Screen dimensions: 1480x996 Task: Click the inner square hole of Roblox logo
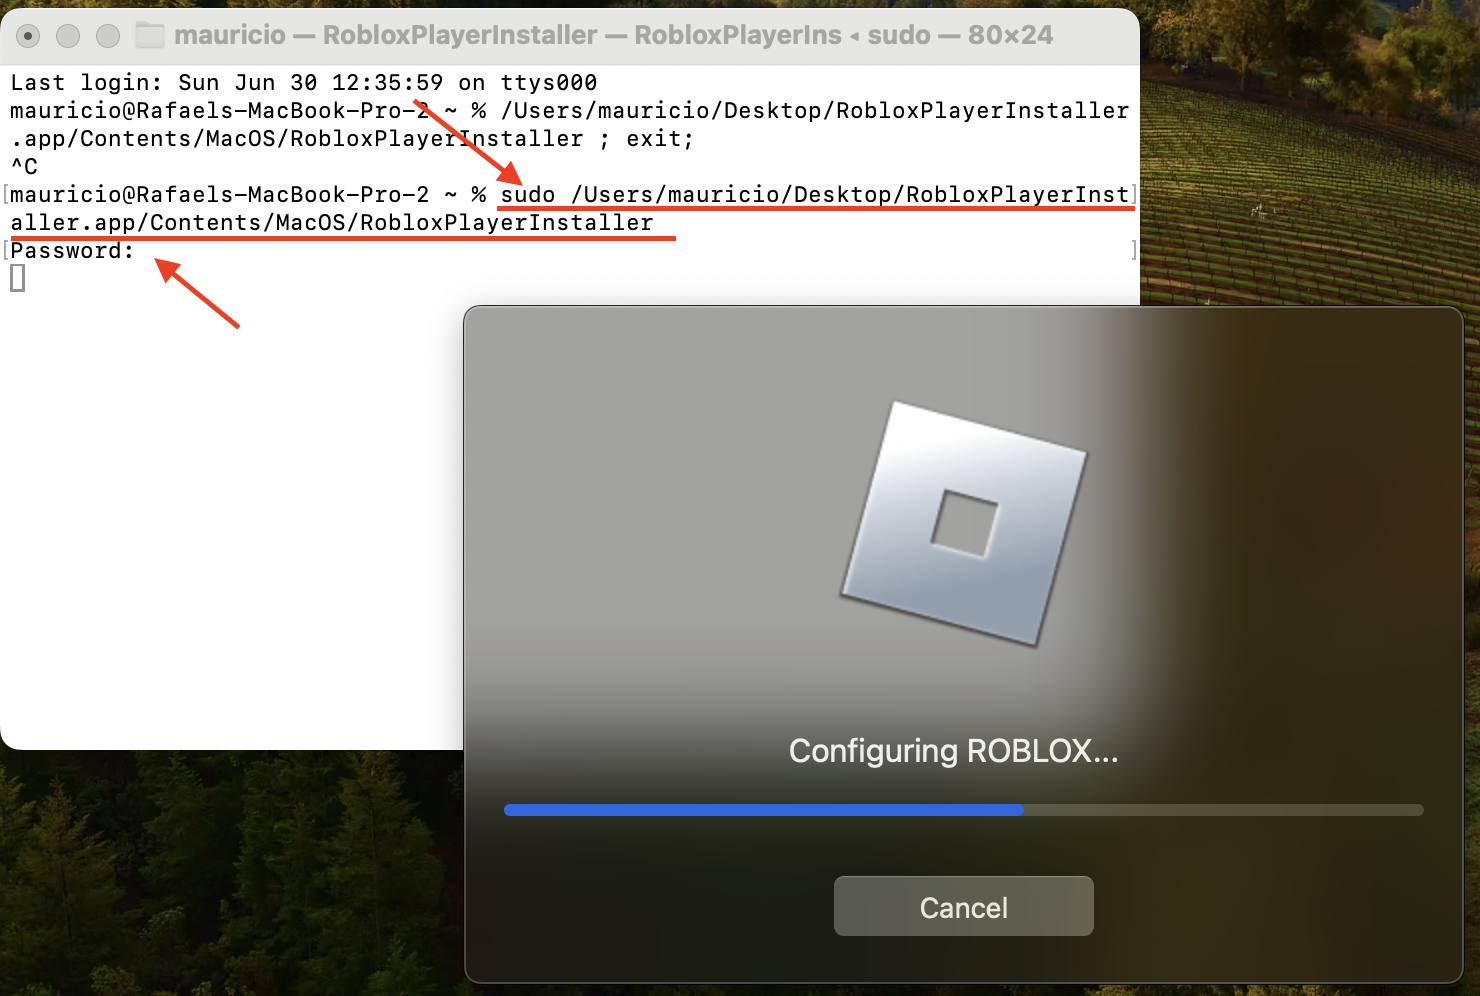point(965,524)
